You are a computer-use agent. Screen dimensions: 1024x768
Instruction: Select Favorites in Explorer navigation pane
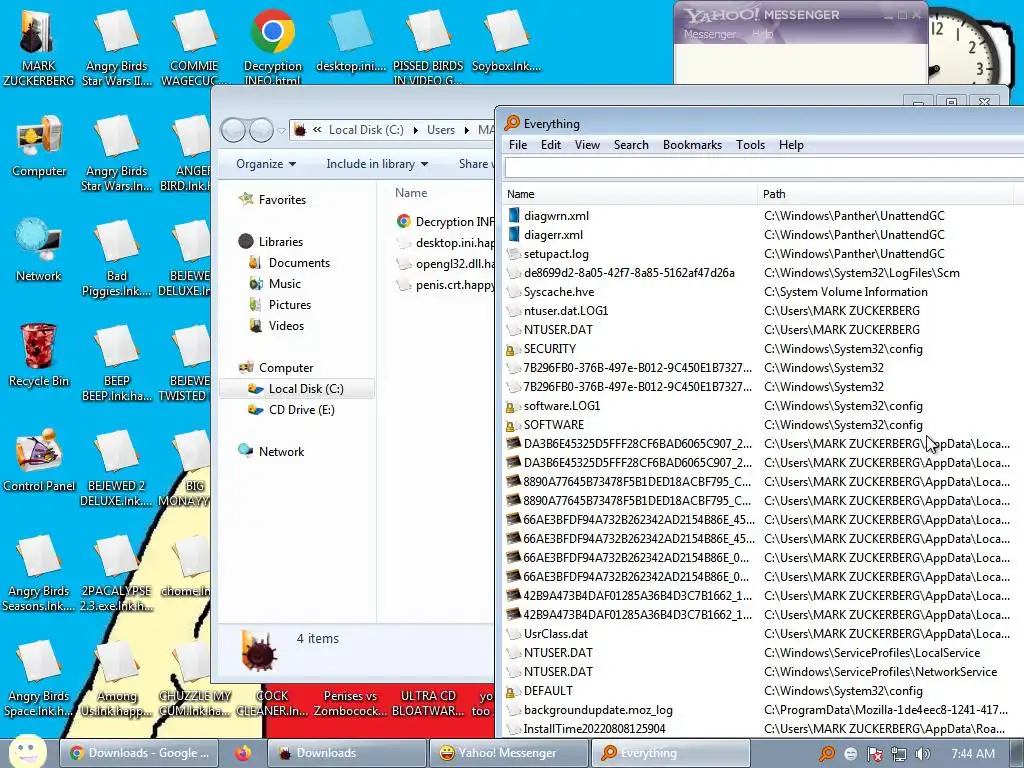(x=281, y=200)
